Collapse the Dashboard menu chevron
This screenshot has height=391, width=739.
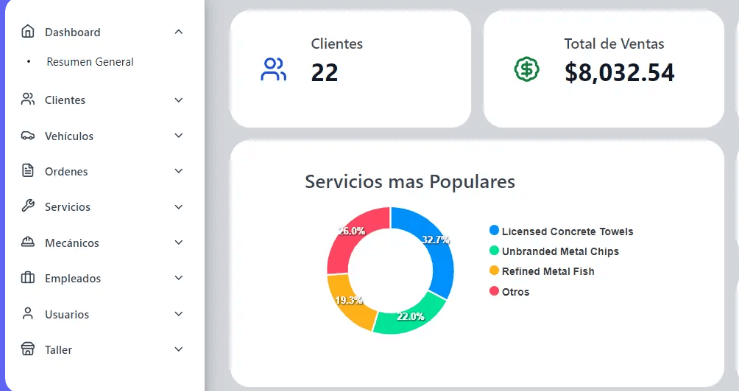[179, 32]
